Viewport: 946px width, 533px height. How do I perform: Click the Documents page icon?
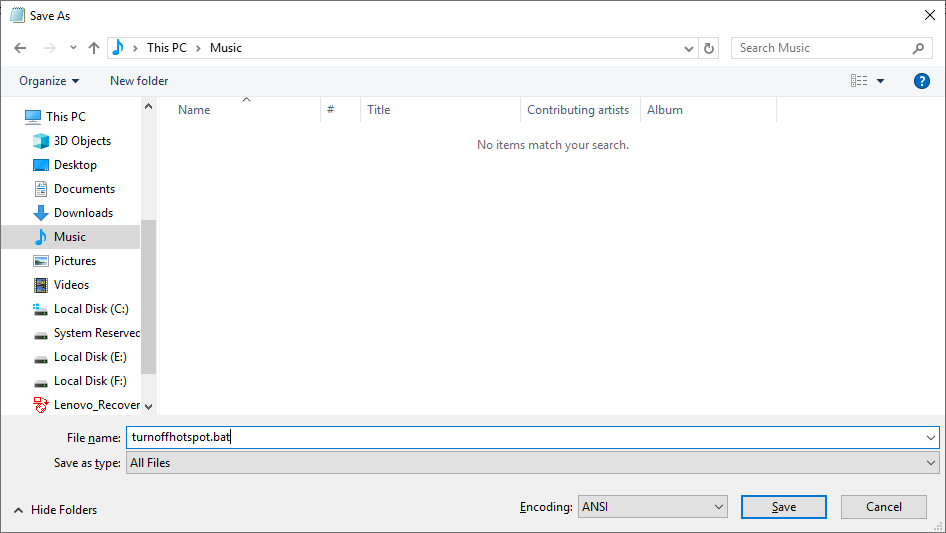click(41, 189)
